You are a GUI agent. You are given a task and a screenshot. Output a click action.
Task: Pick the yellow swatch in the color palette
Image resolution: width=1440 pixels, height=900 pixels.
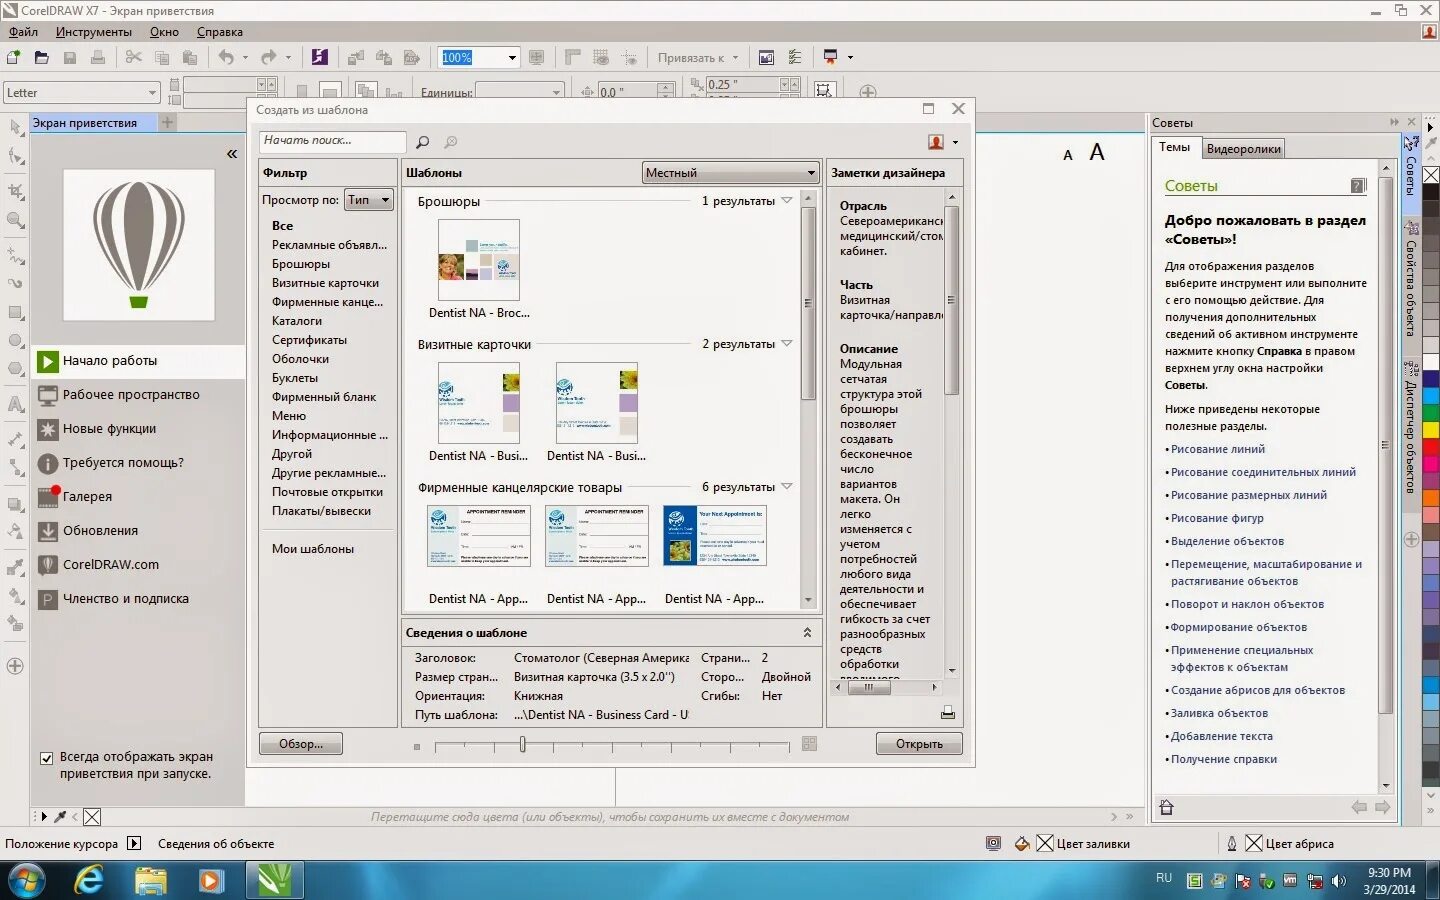coord(1430,430)
